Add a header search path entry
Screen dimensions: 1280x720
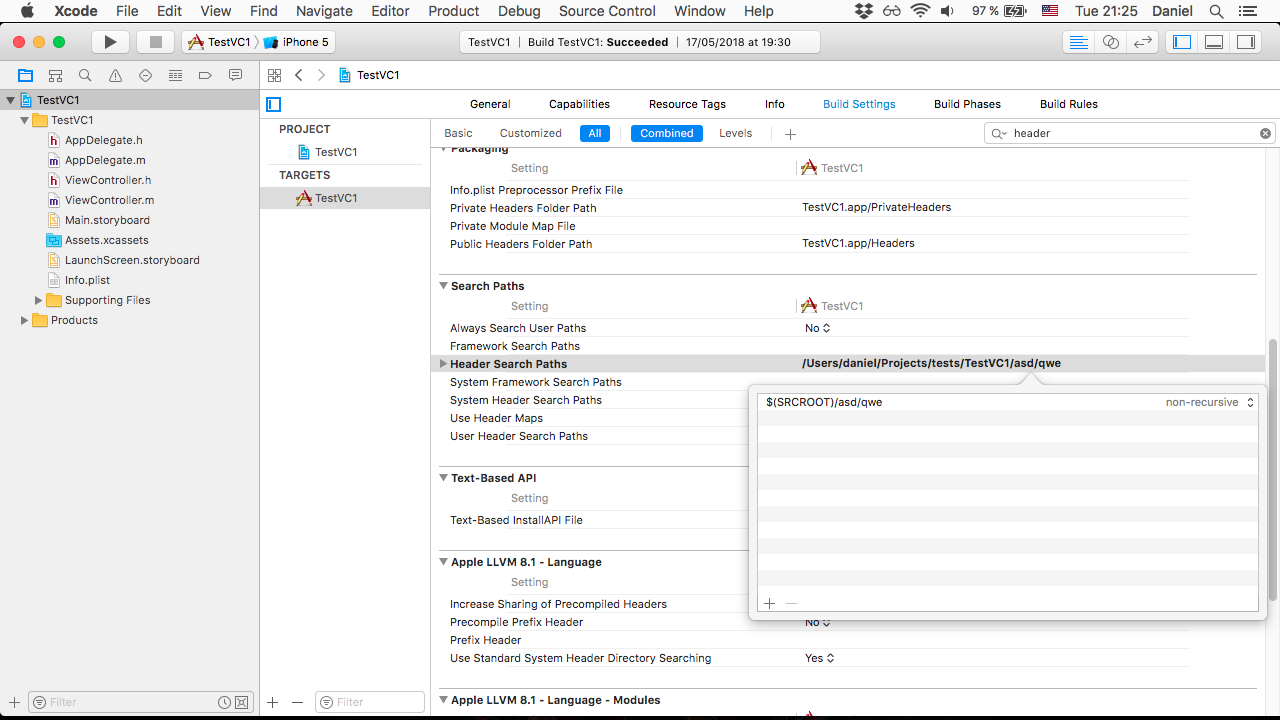tap(769, 603)
